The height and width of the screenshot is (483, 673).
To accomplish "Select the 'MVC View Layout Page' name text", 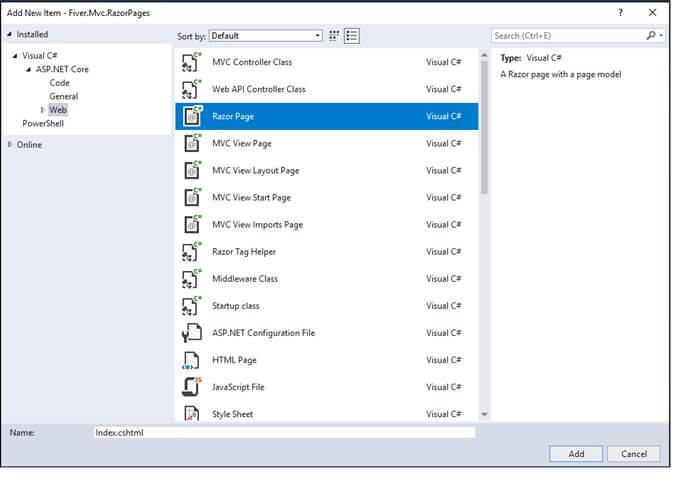I will [255, 170].
